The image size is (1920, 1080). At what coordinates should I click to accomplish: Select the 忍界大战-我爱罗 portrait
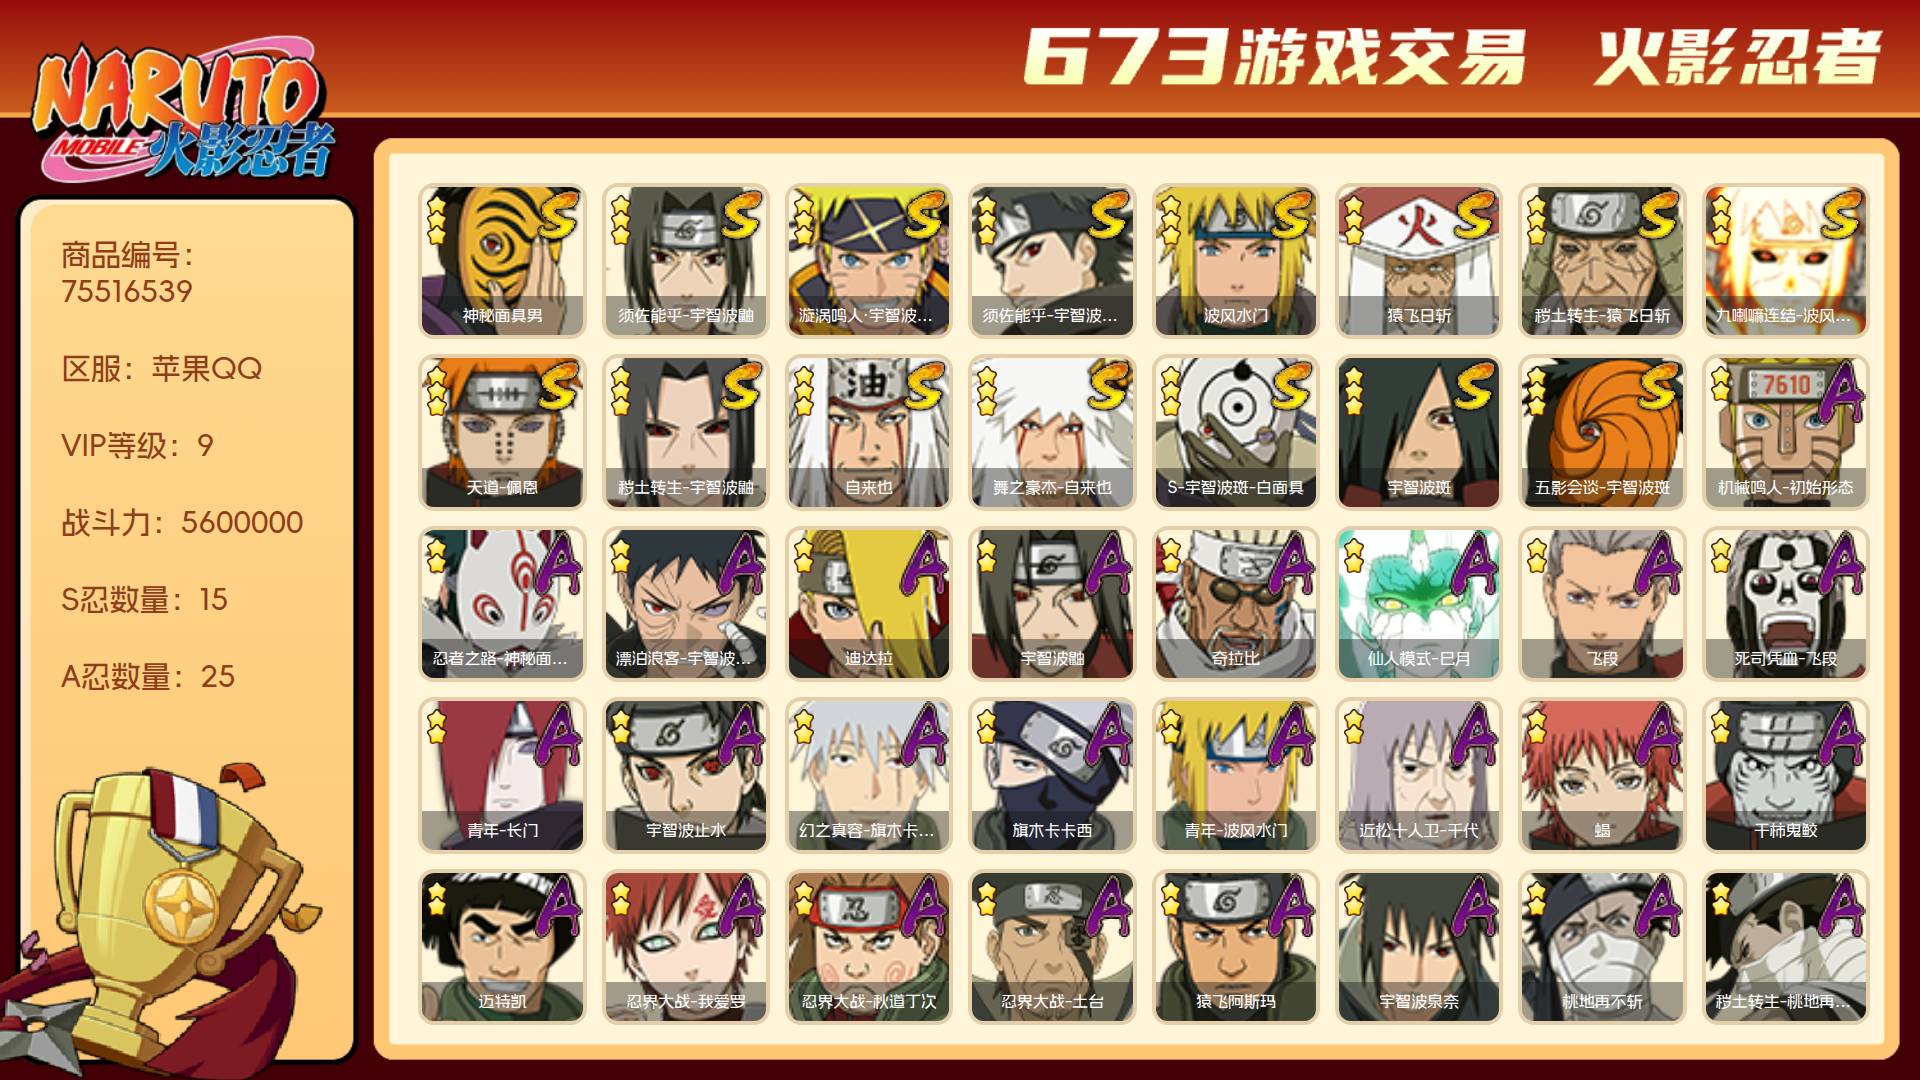[686, 947]
